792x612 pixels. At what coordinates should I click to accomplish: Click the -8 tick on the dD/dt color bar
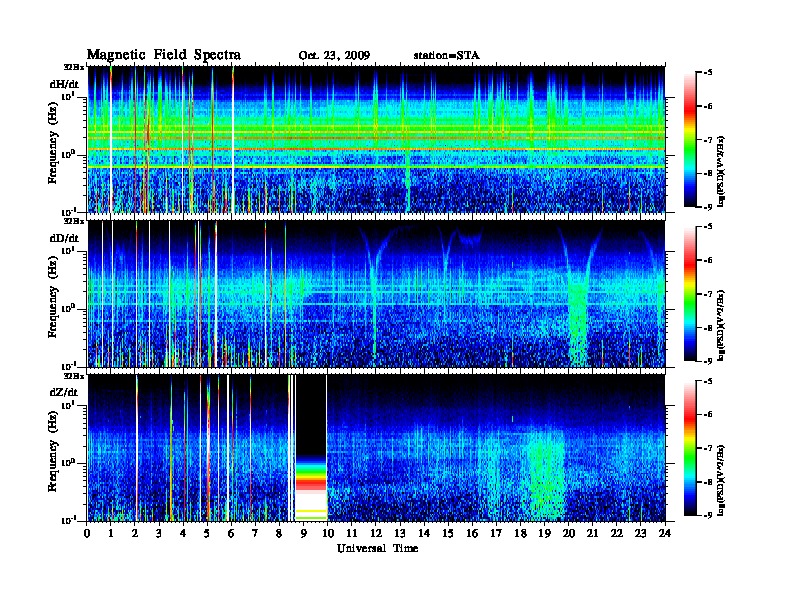click(x=708, y=328)
